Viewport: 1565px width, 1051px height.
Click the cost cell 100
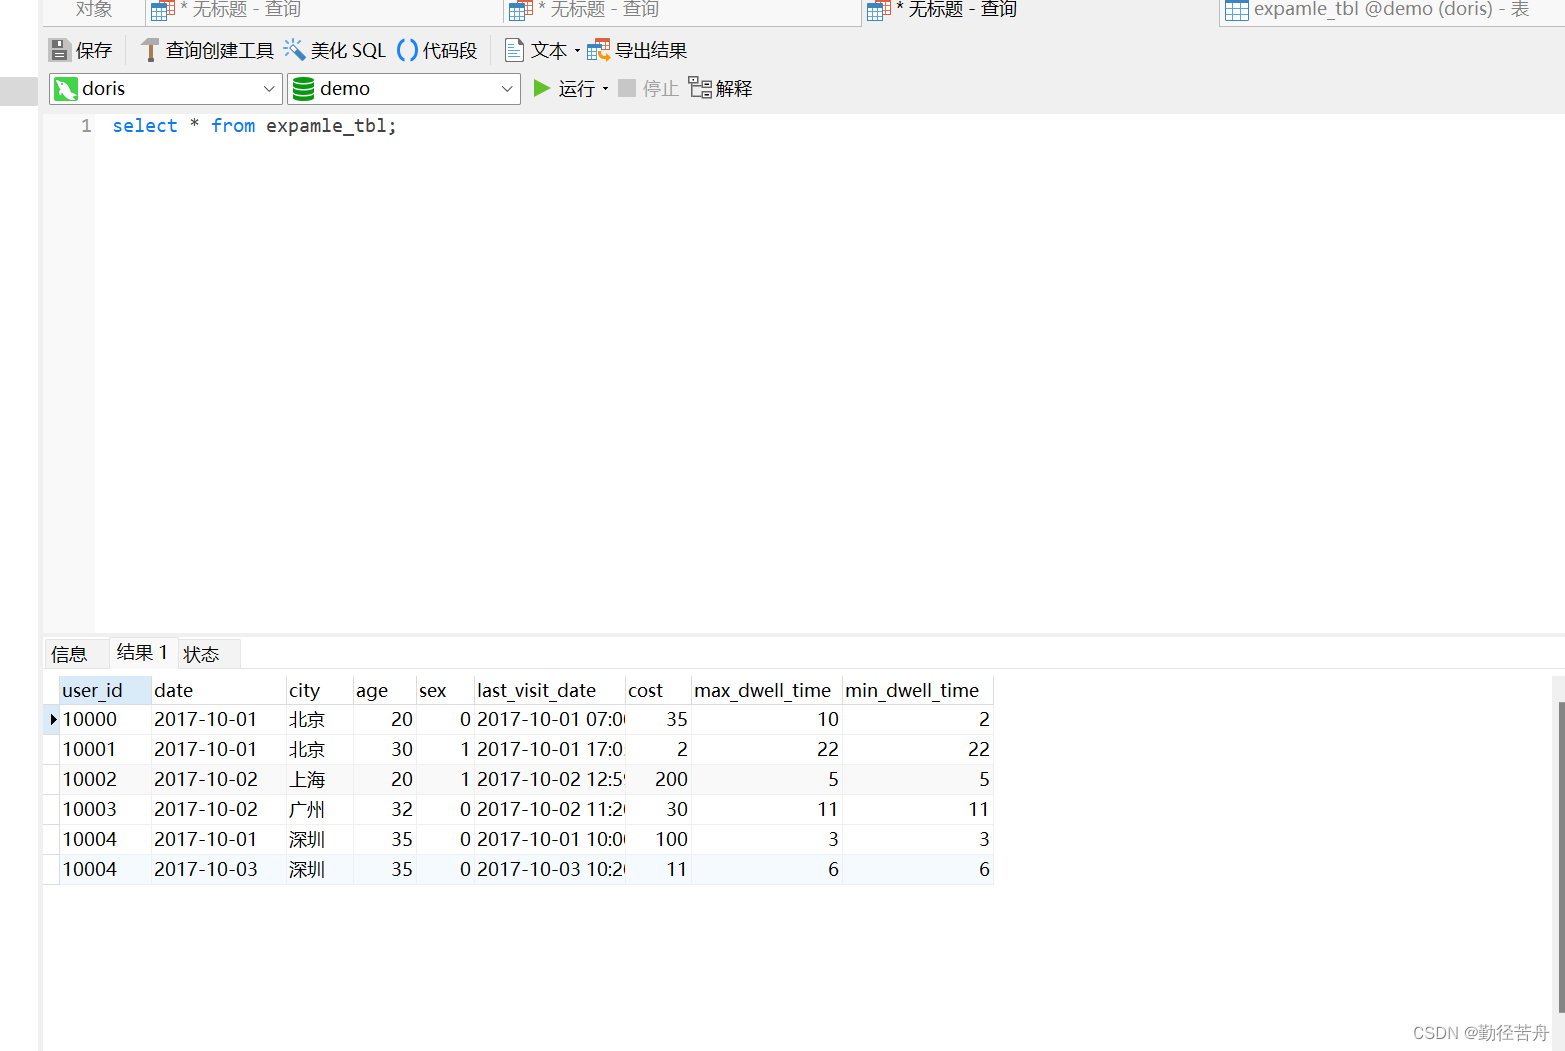658,839
